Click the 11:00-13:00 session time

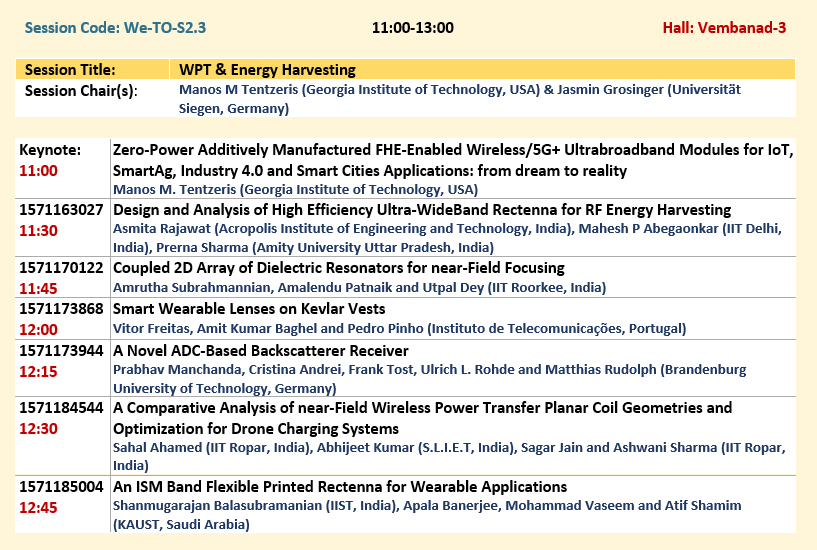pos(412,27)
